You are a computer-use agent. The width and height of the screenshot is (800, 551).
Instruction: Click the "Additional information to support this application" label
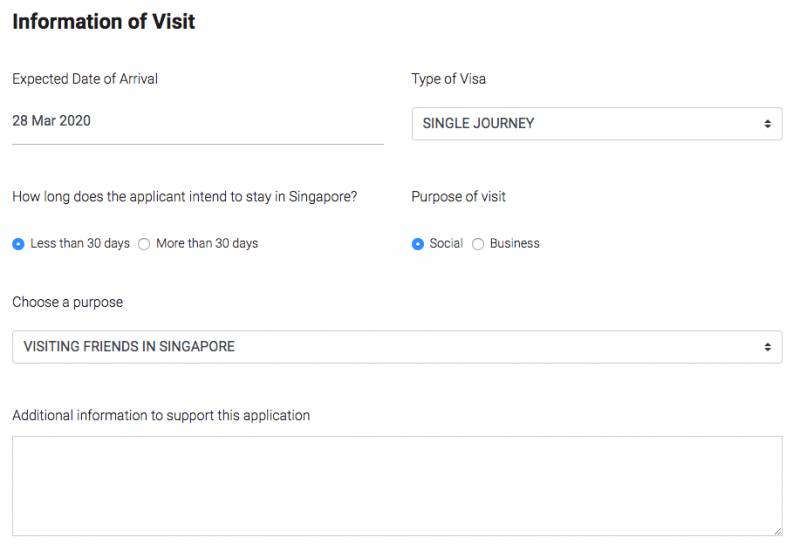[x=161, y=415]
